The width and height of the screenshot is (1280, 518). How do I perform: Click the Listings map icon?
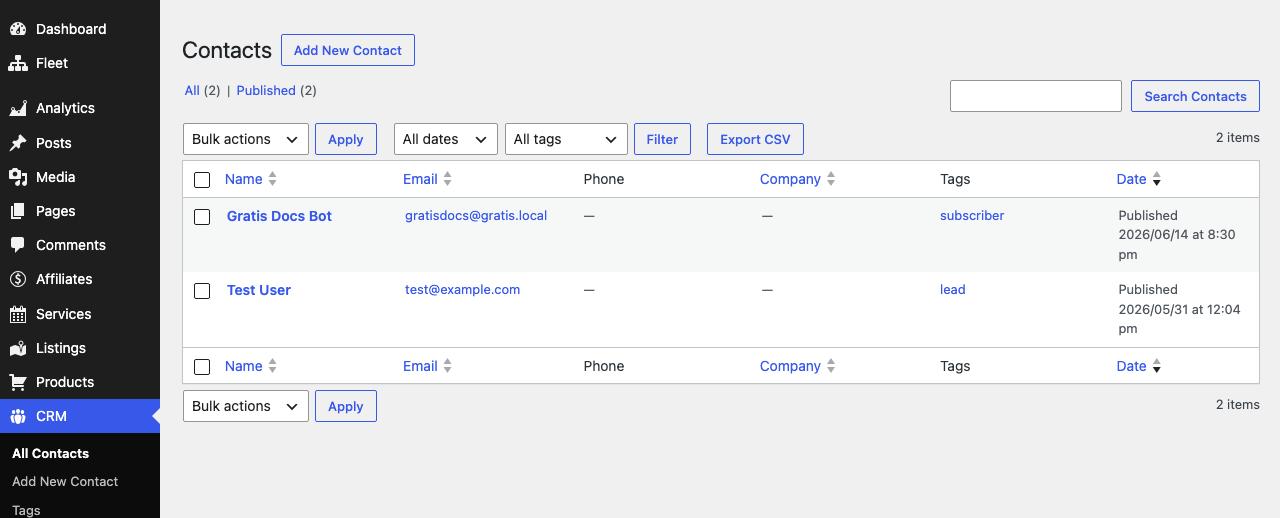18,348
